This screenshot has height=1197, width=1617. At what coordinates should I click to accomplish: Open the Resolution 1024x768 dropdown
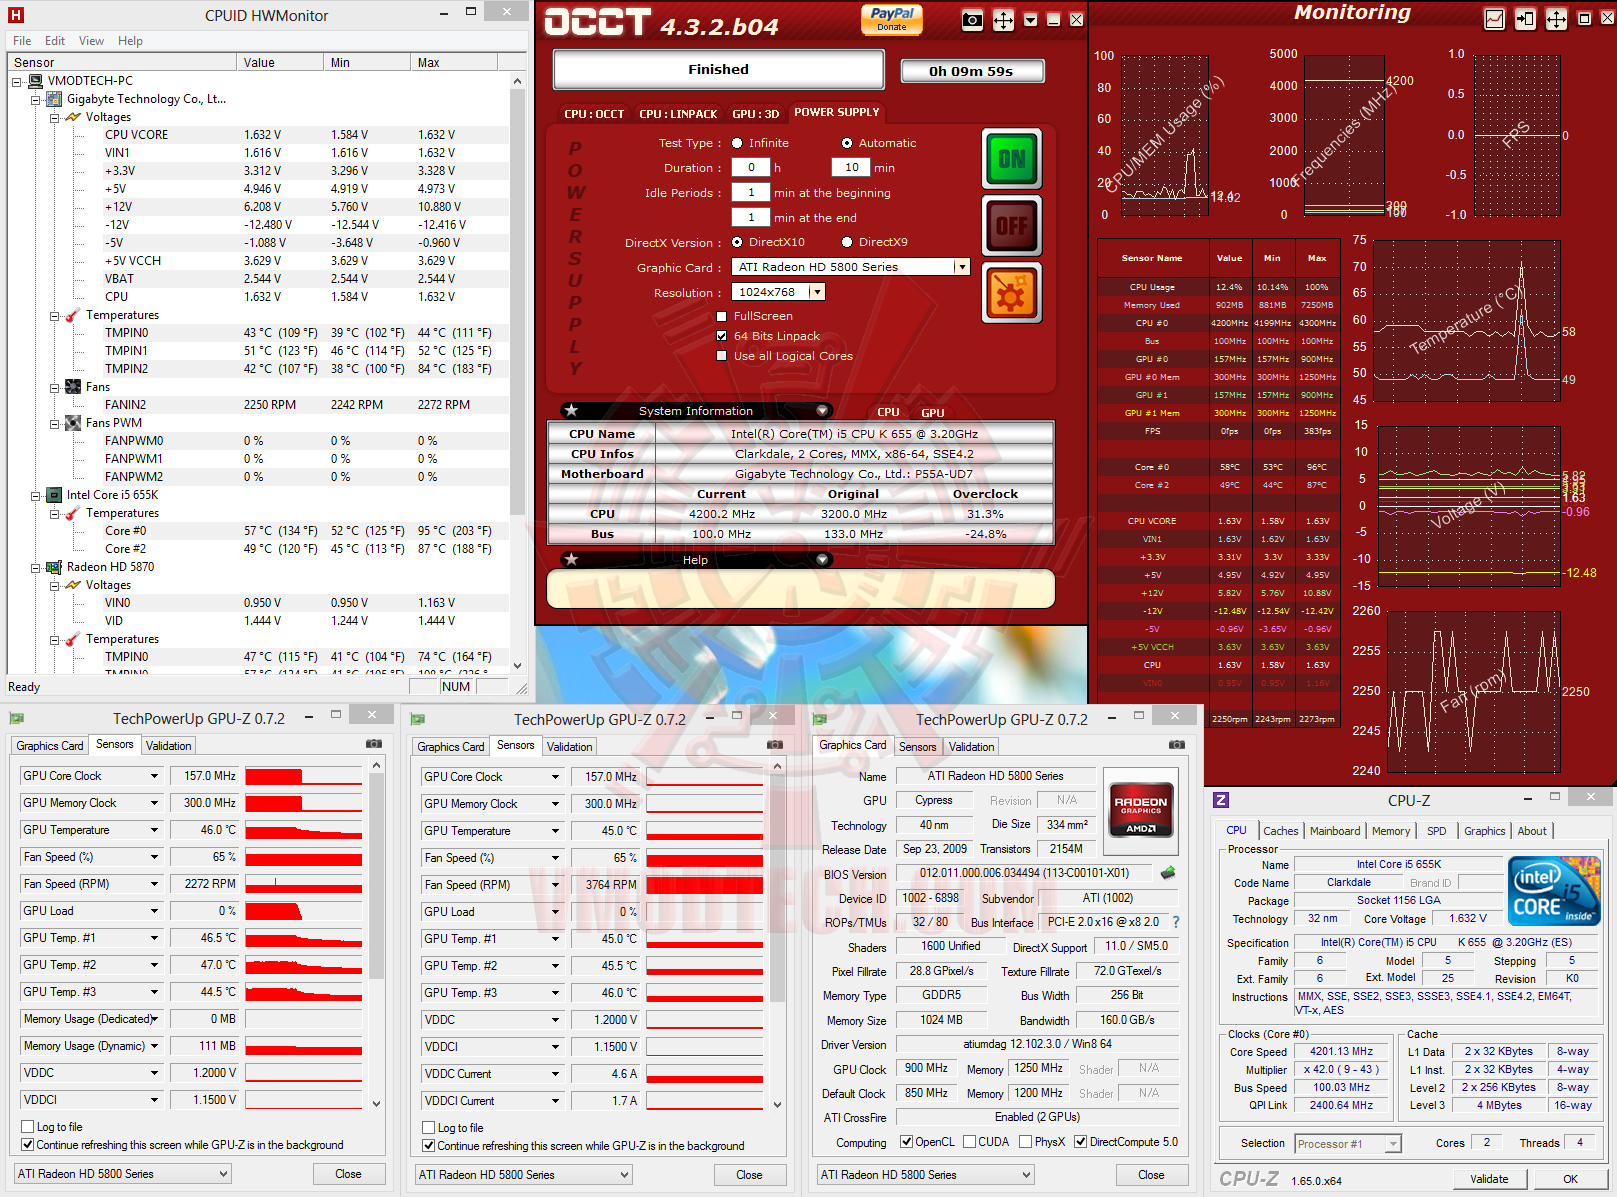click(x=817, y=292)
